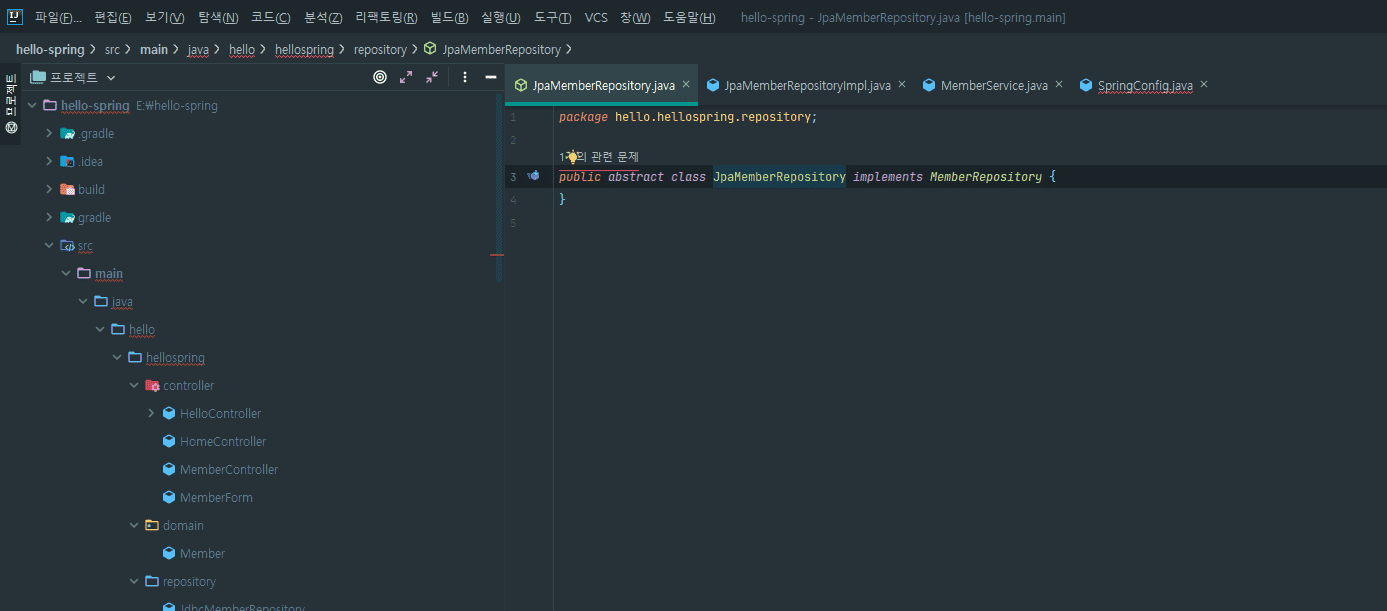Viewport: 1387px width, 611px height.
Task: Click the gutter implementation icon on line 3
Action: coord(534,176)
